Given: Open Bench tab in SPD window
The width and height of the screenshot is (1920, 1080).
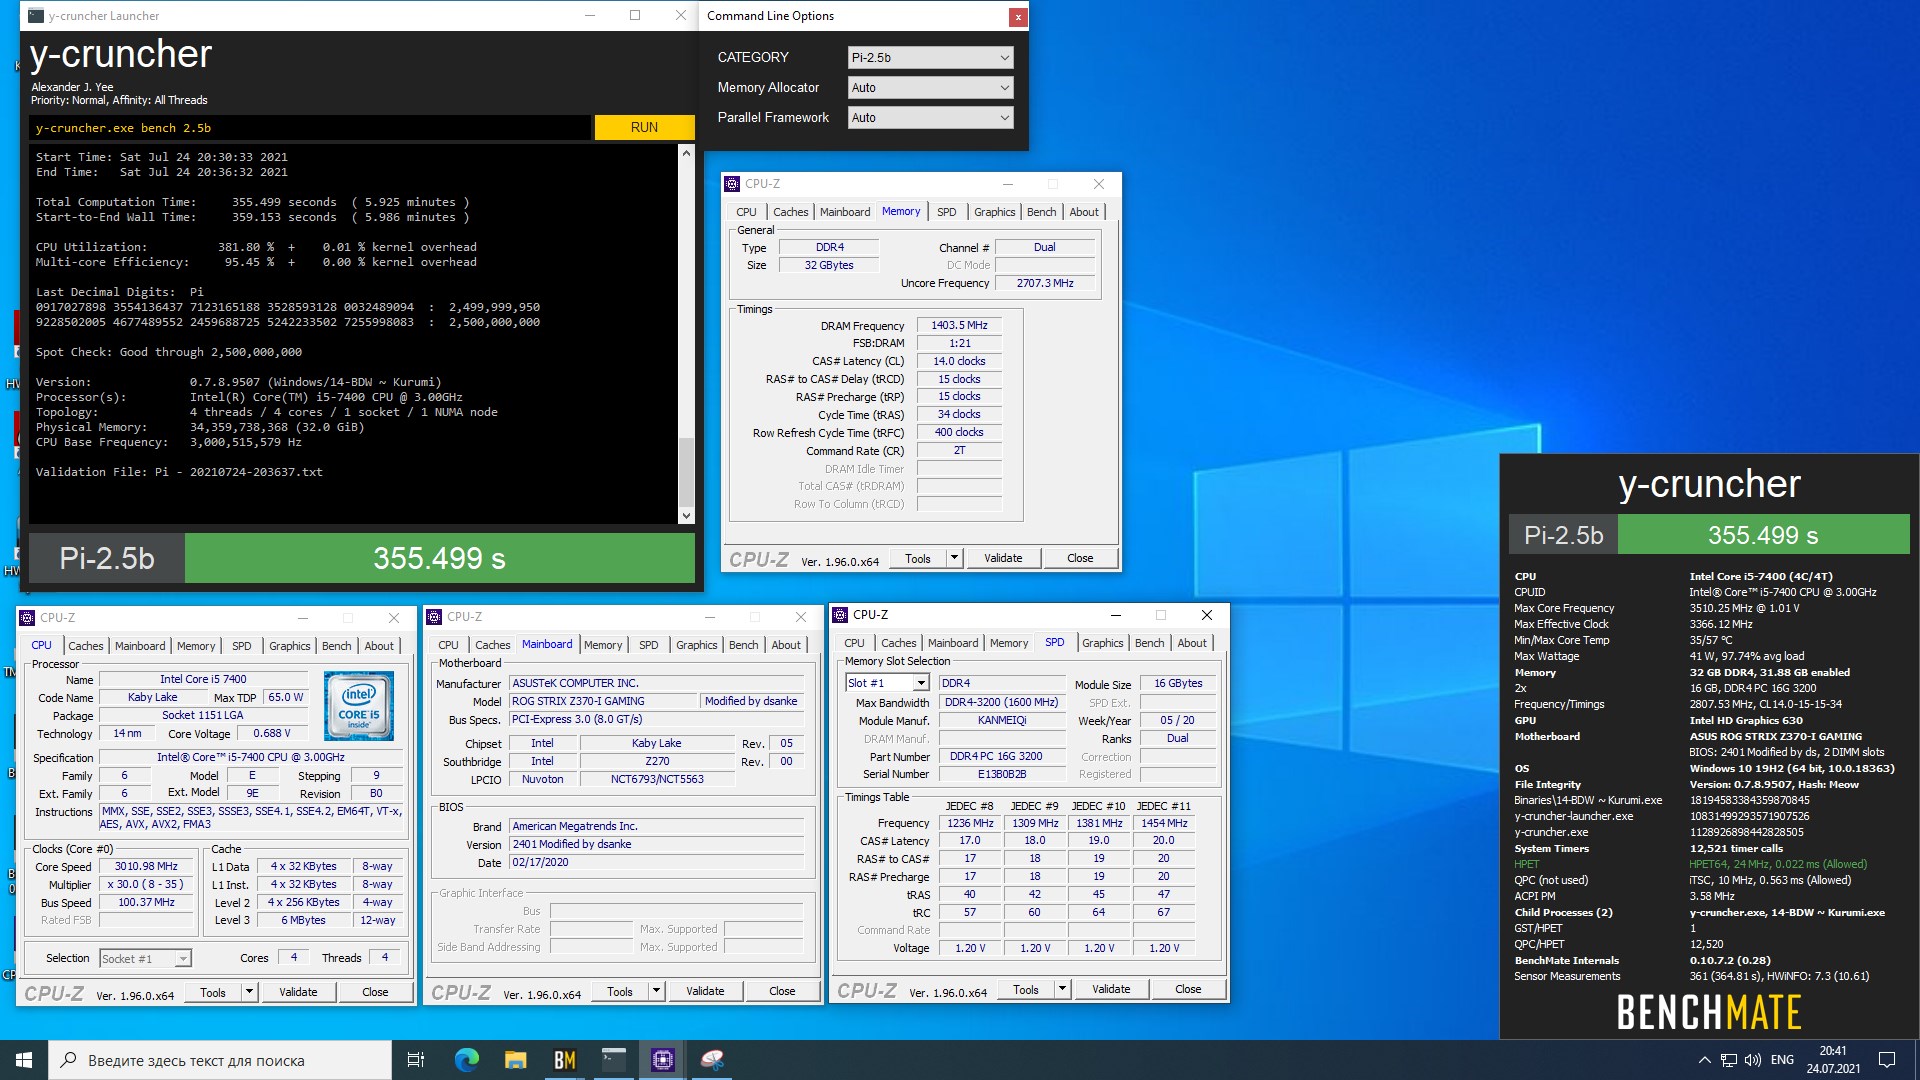Looking at the screenshot, I should click(1149, 643).
